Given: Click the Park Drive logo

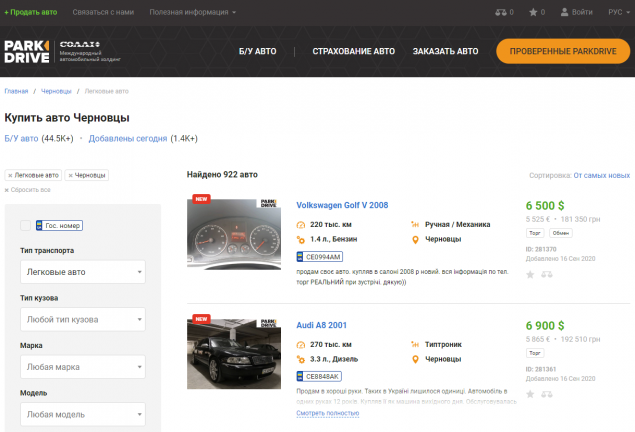Looking at the screenshot, I should (27, 51).
